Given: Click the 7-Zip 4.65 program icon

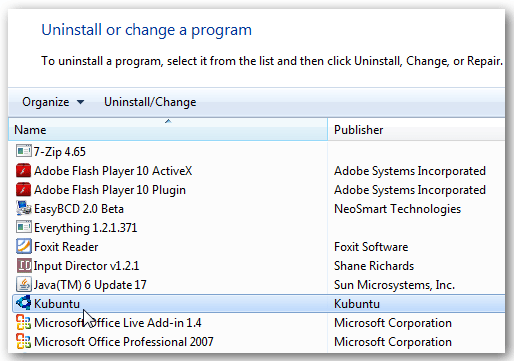Looking at the screenshot, I should coord(24,151).
